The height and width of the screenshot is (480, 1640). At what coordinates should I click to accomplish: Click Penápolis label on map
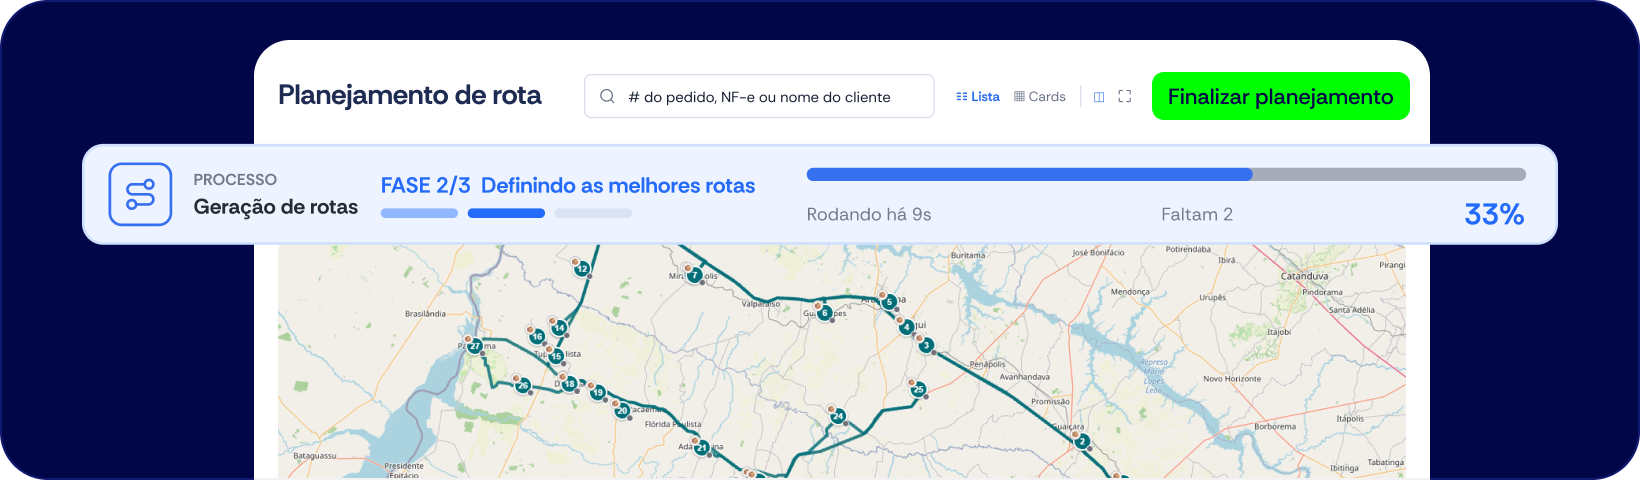pos(988,364)
